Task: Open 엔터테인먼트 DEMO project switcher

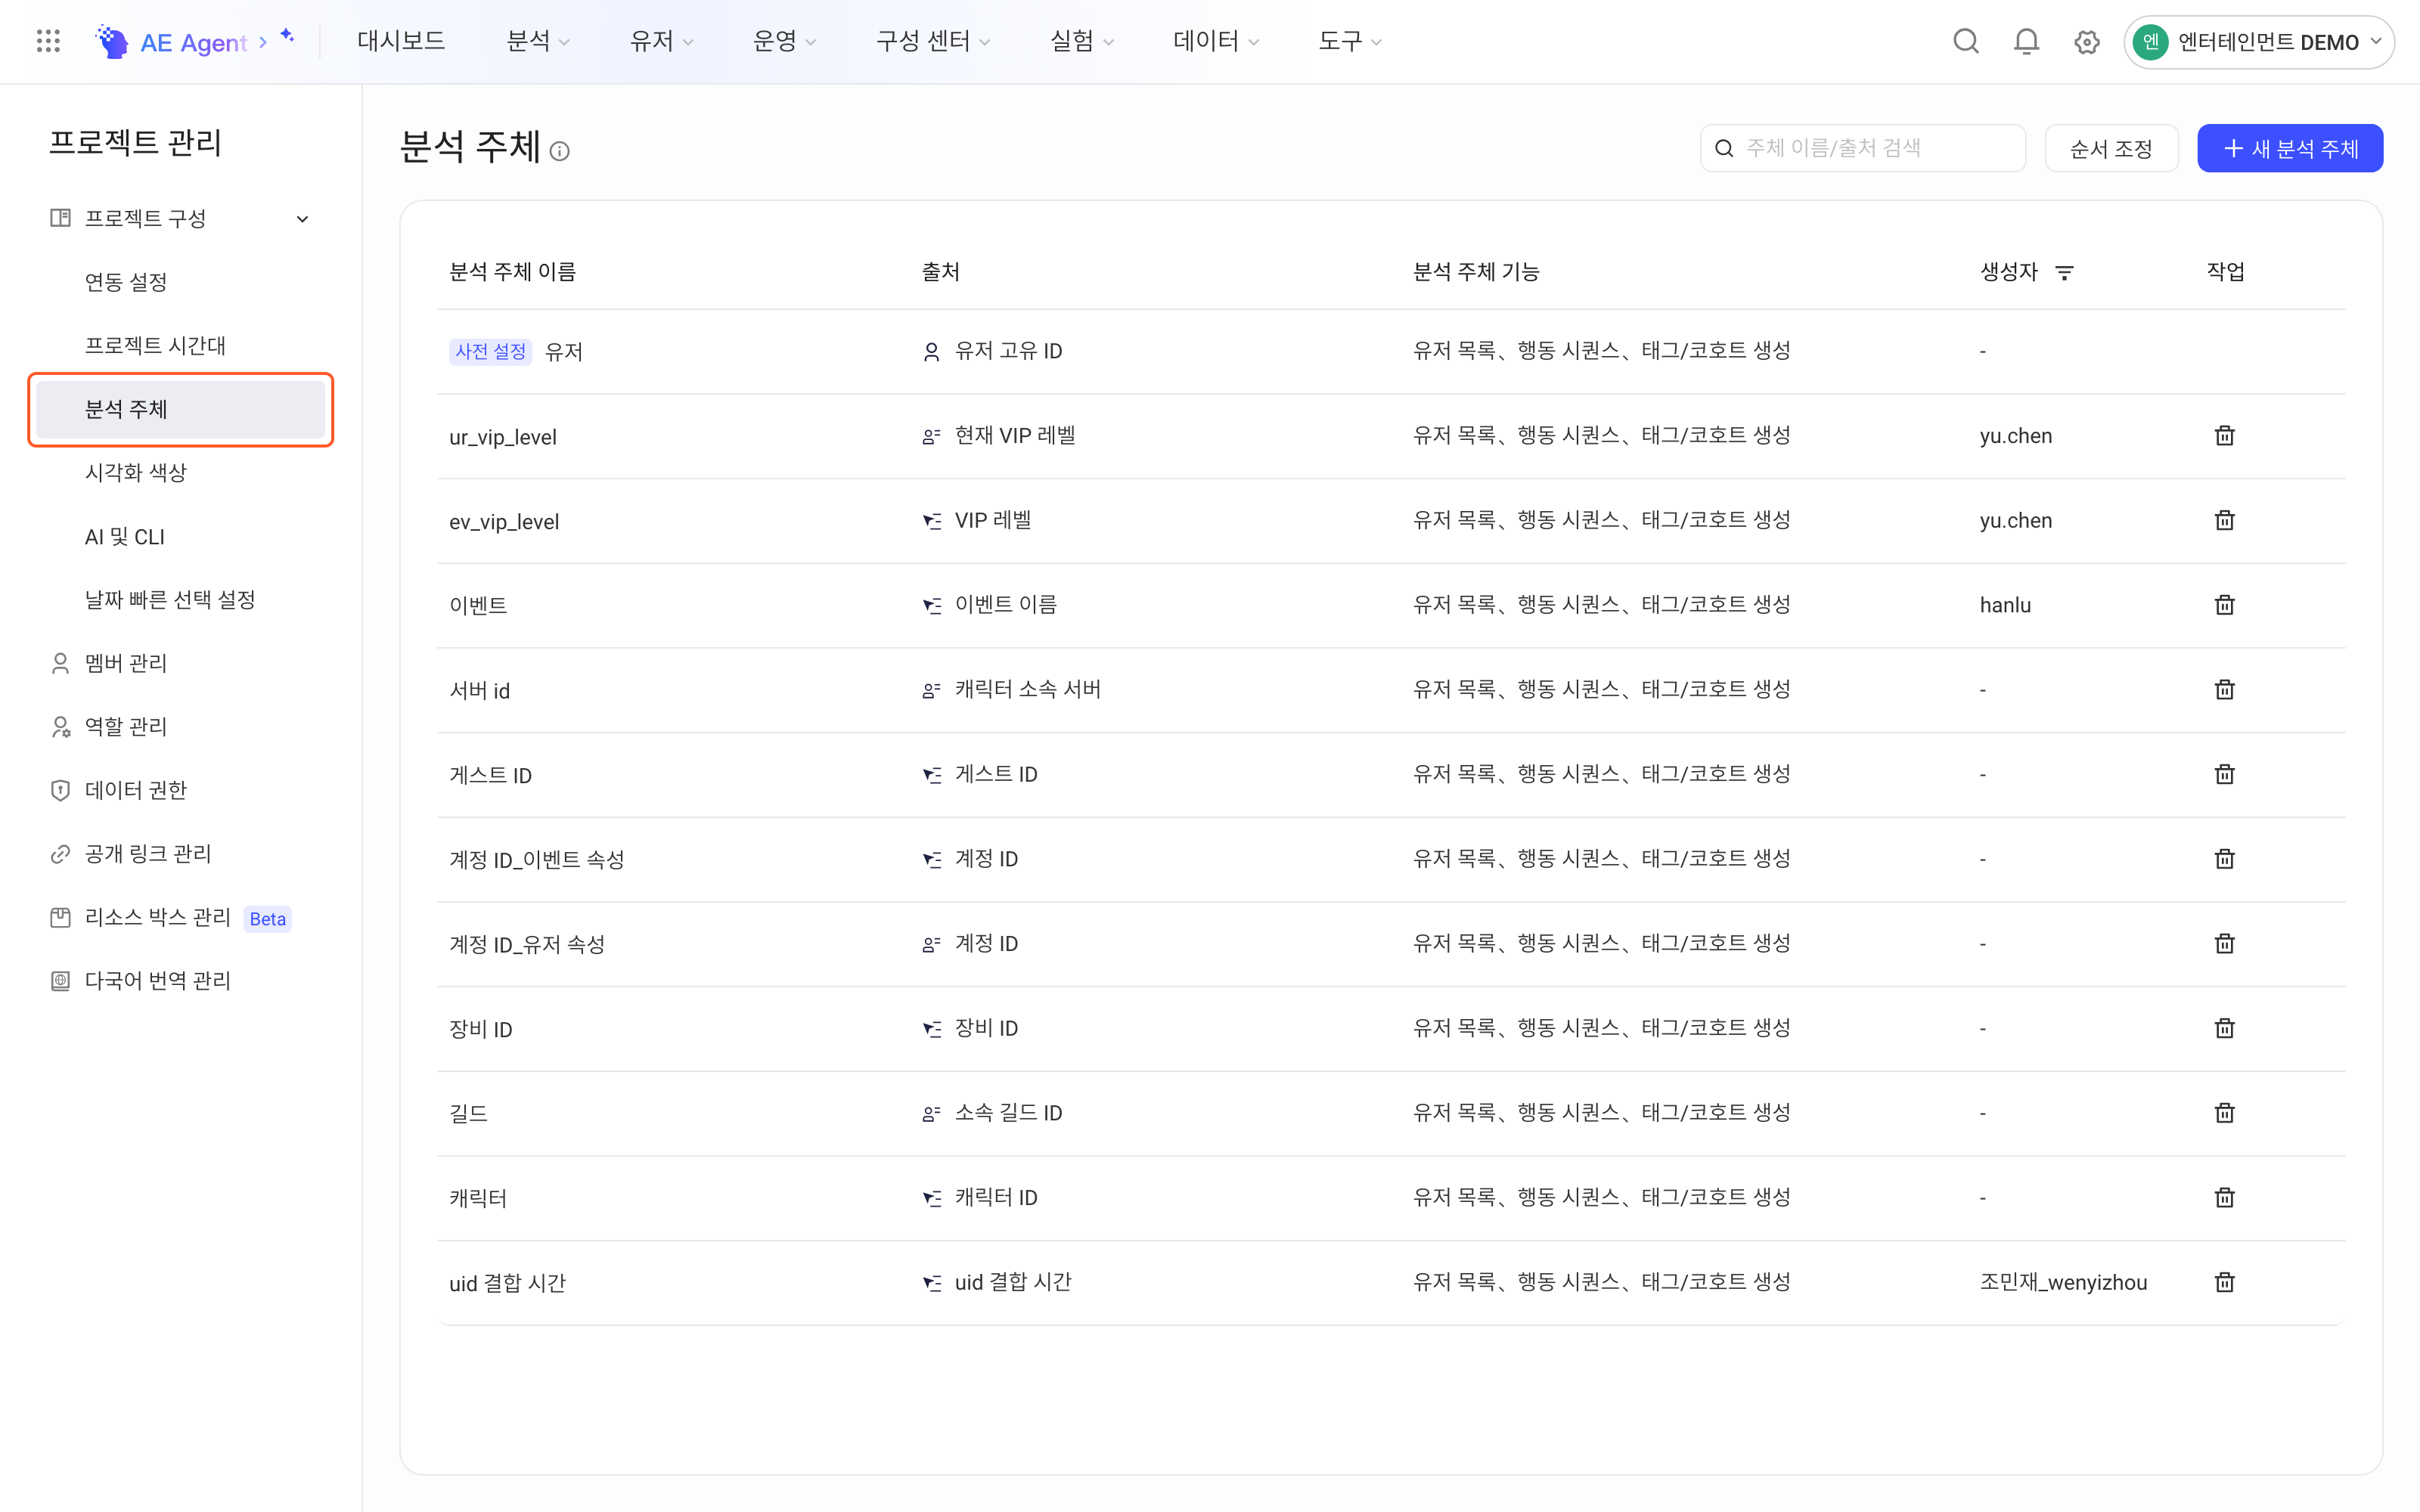Action: (2259, 42)
